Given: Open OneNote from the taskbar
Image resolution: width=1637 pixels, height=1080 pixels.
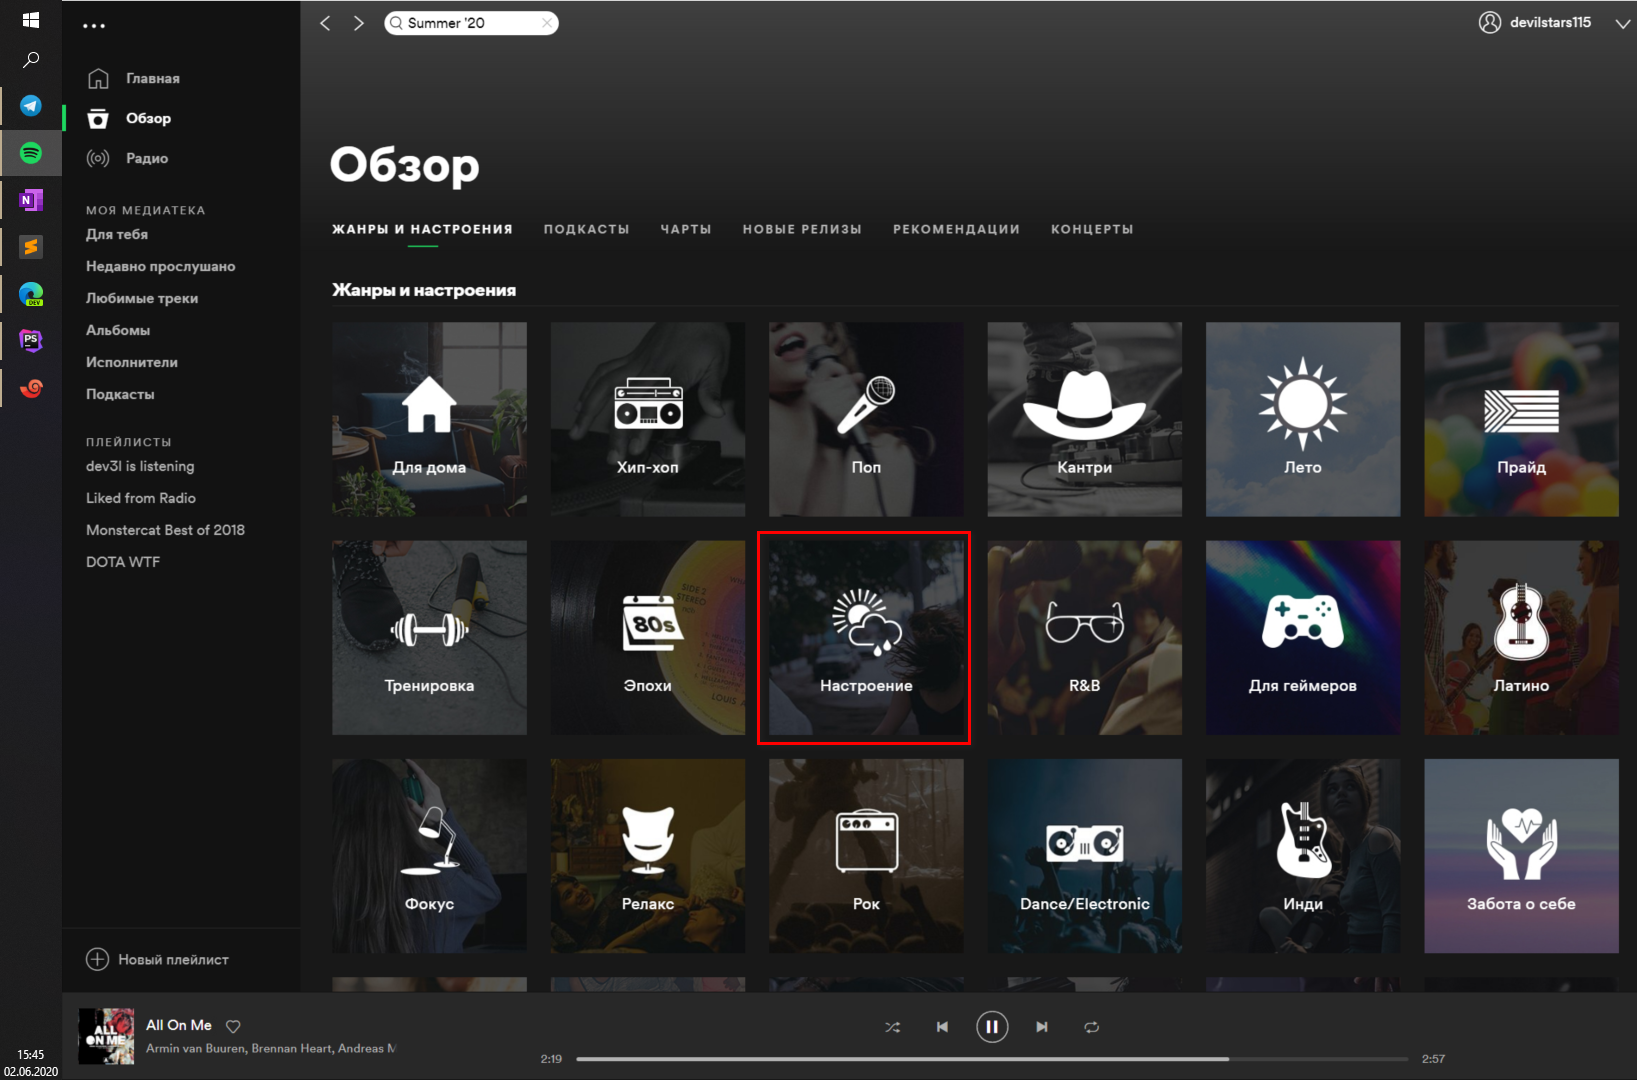Looking at the screenshot, I should (x=31, y=200).
